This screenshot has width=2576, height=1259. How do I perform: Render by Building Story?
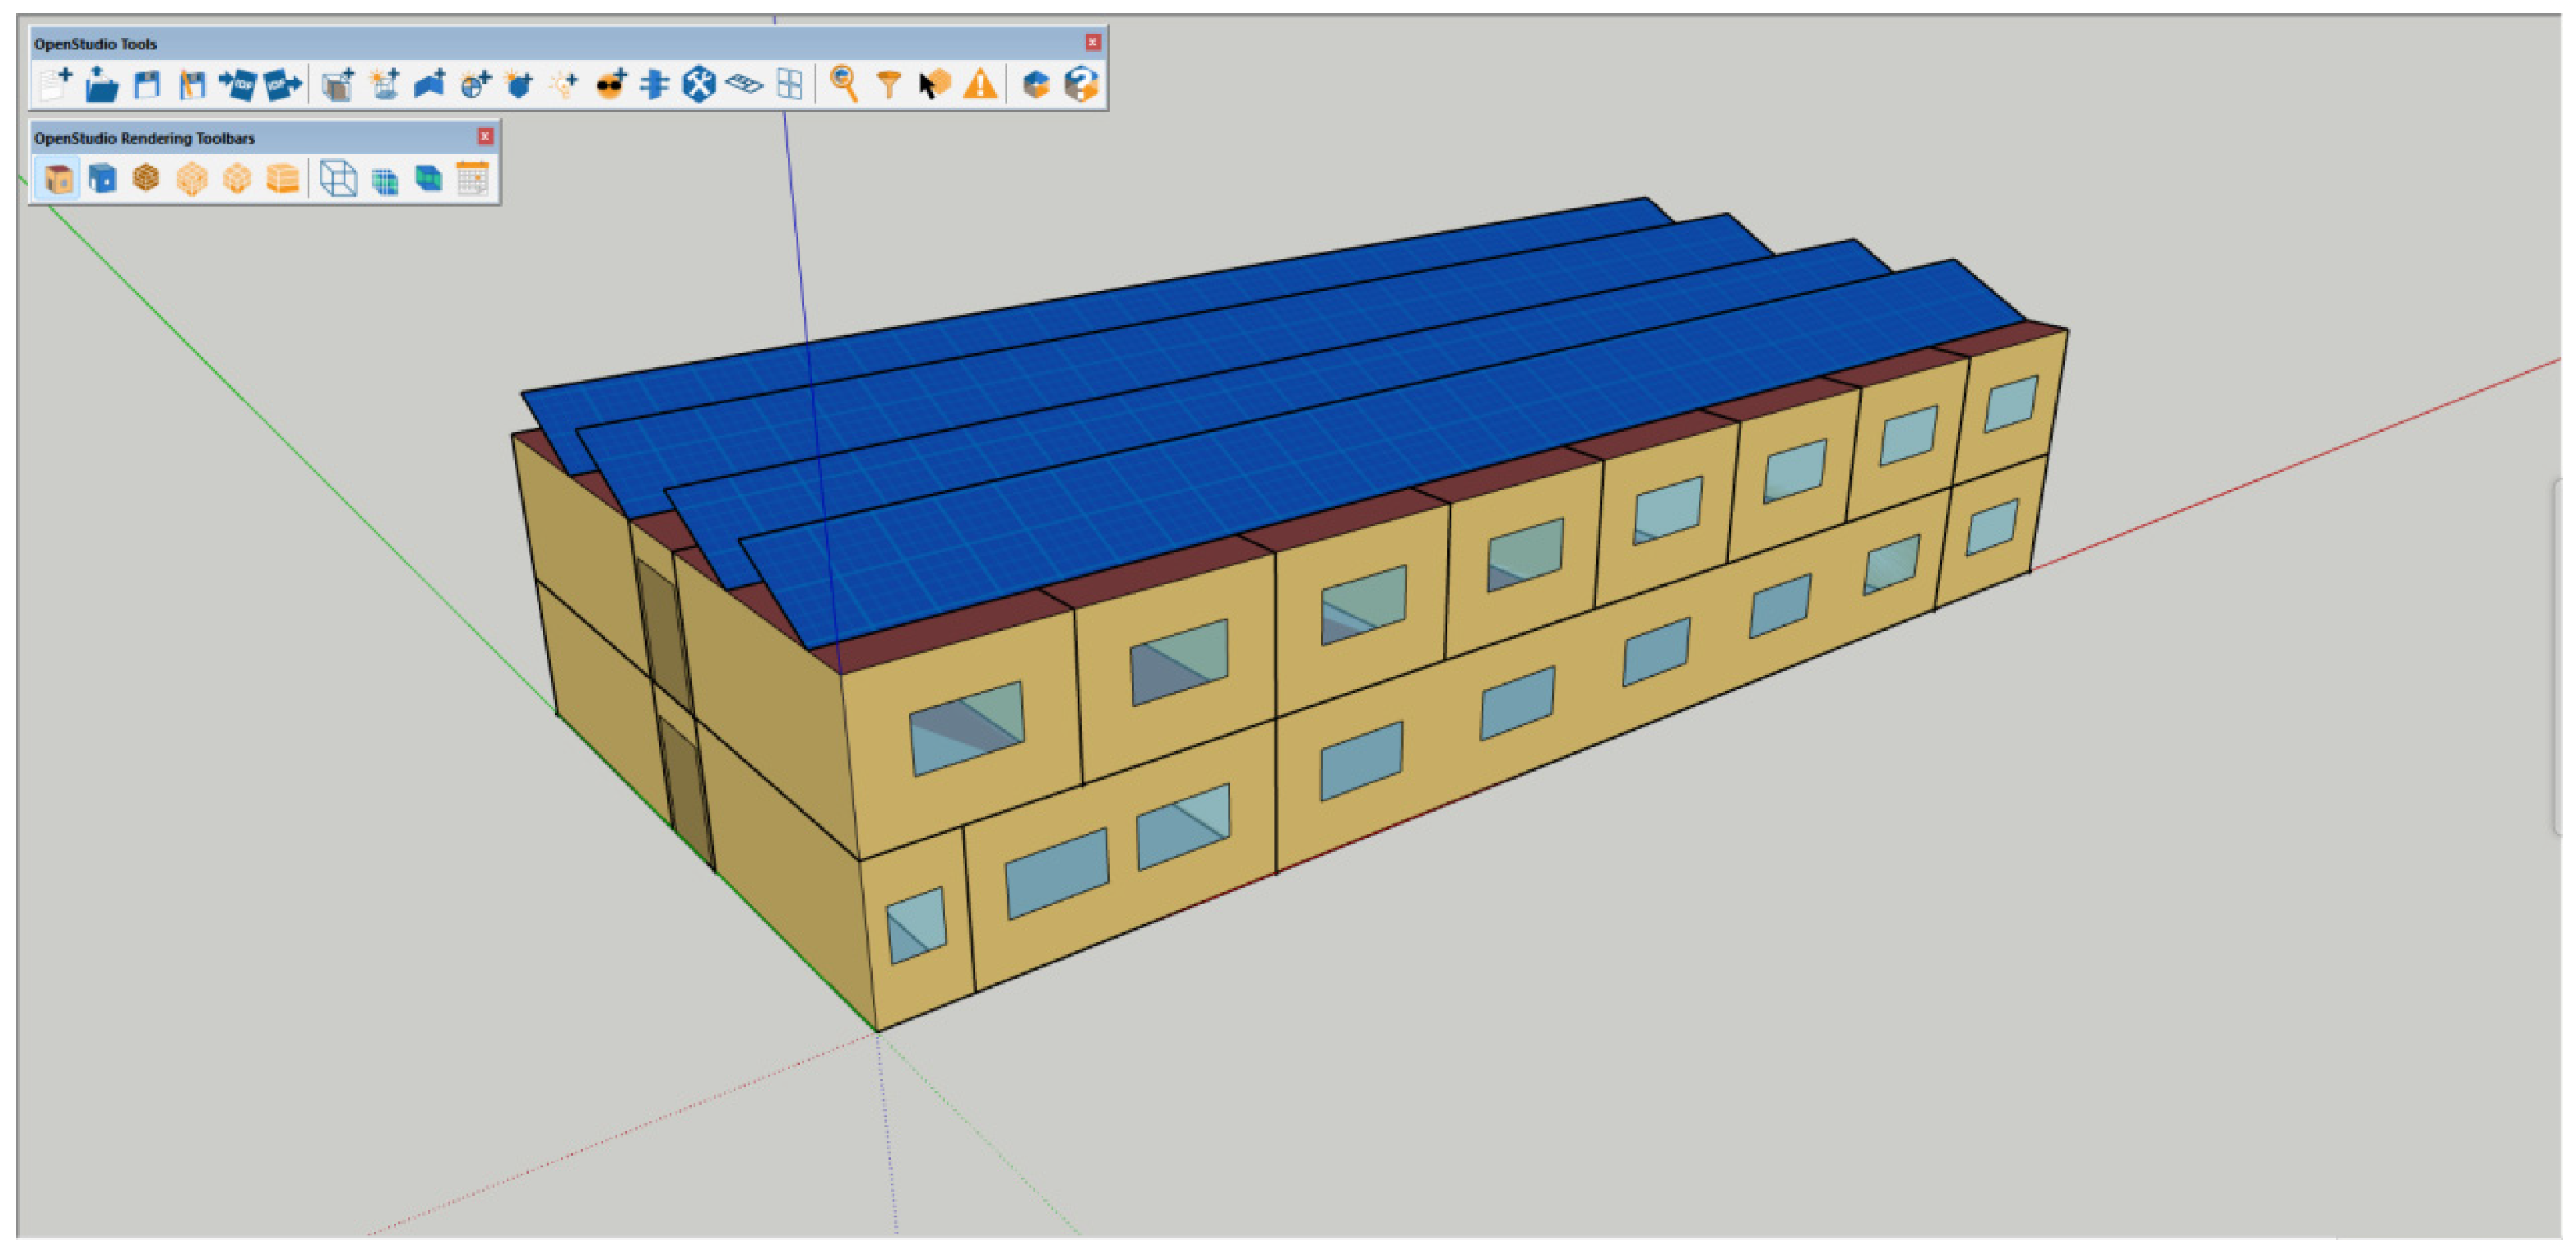click(283, 179)
